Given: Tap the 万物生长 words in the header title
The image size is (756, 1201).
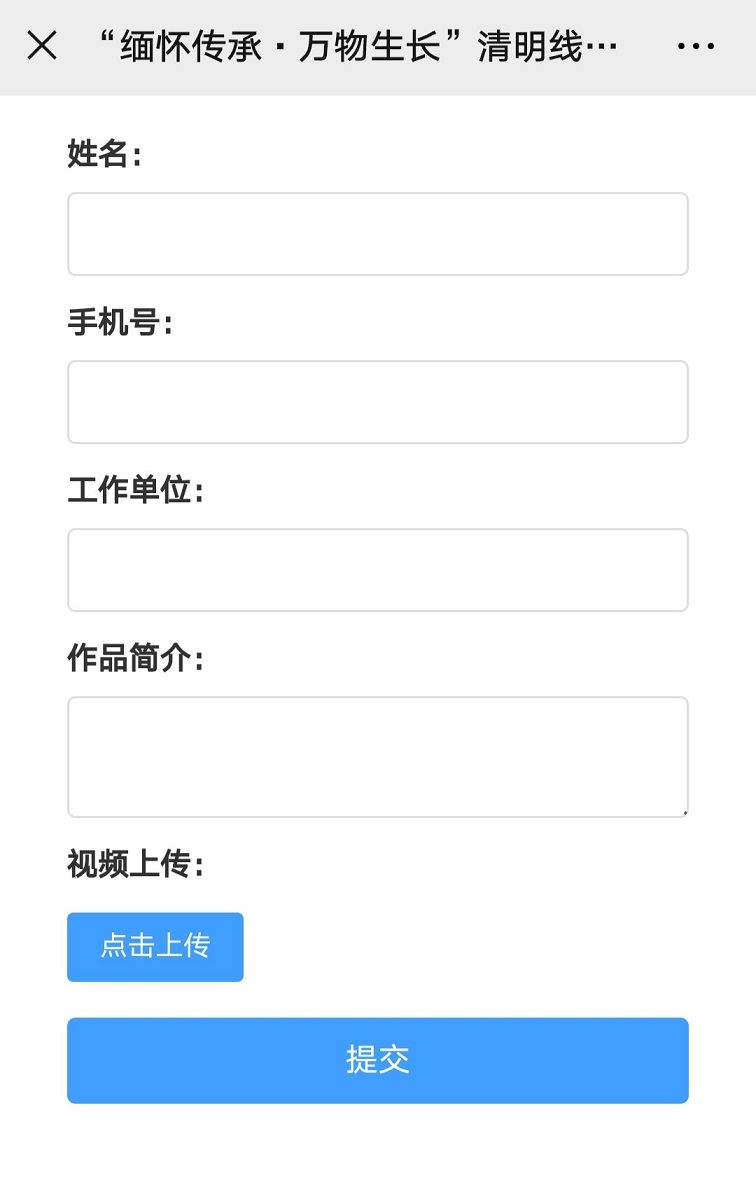Looking at the screenshot, I should click(370, 47).
